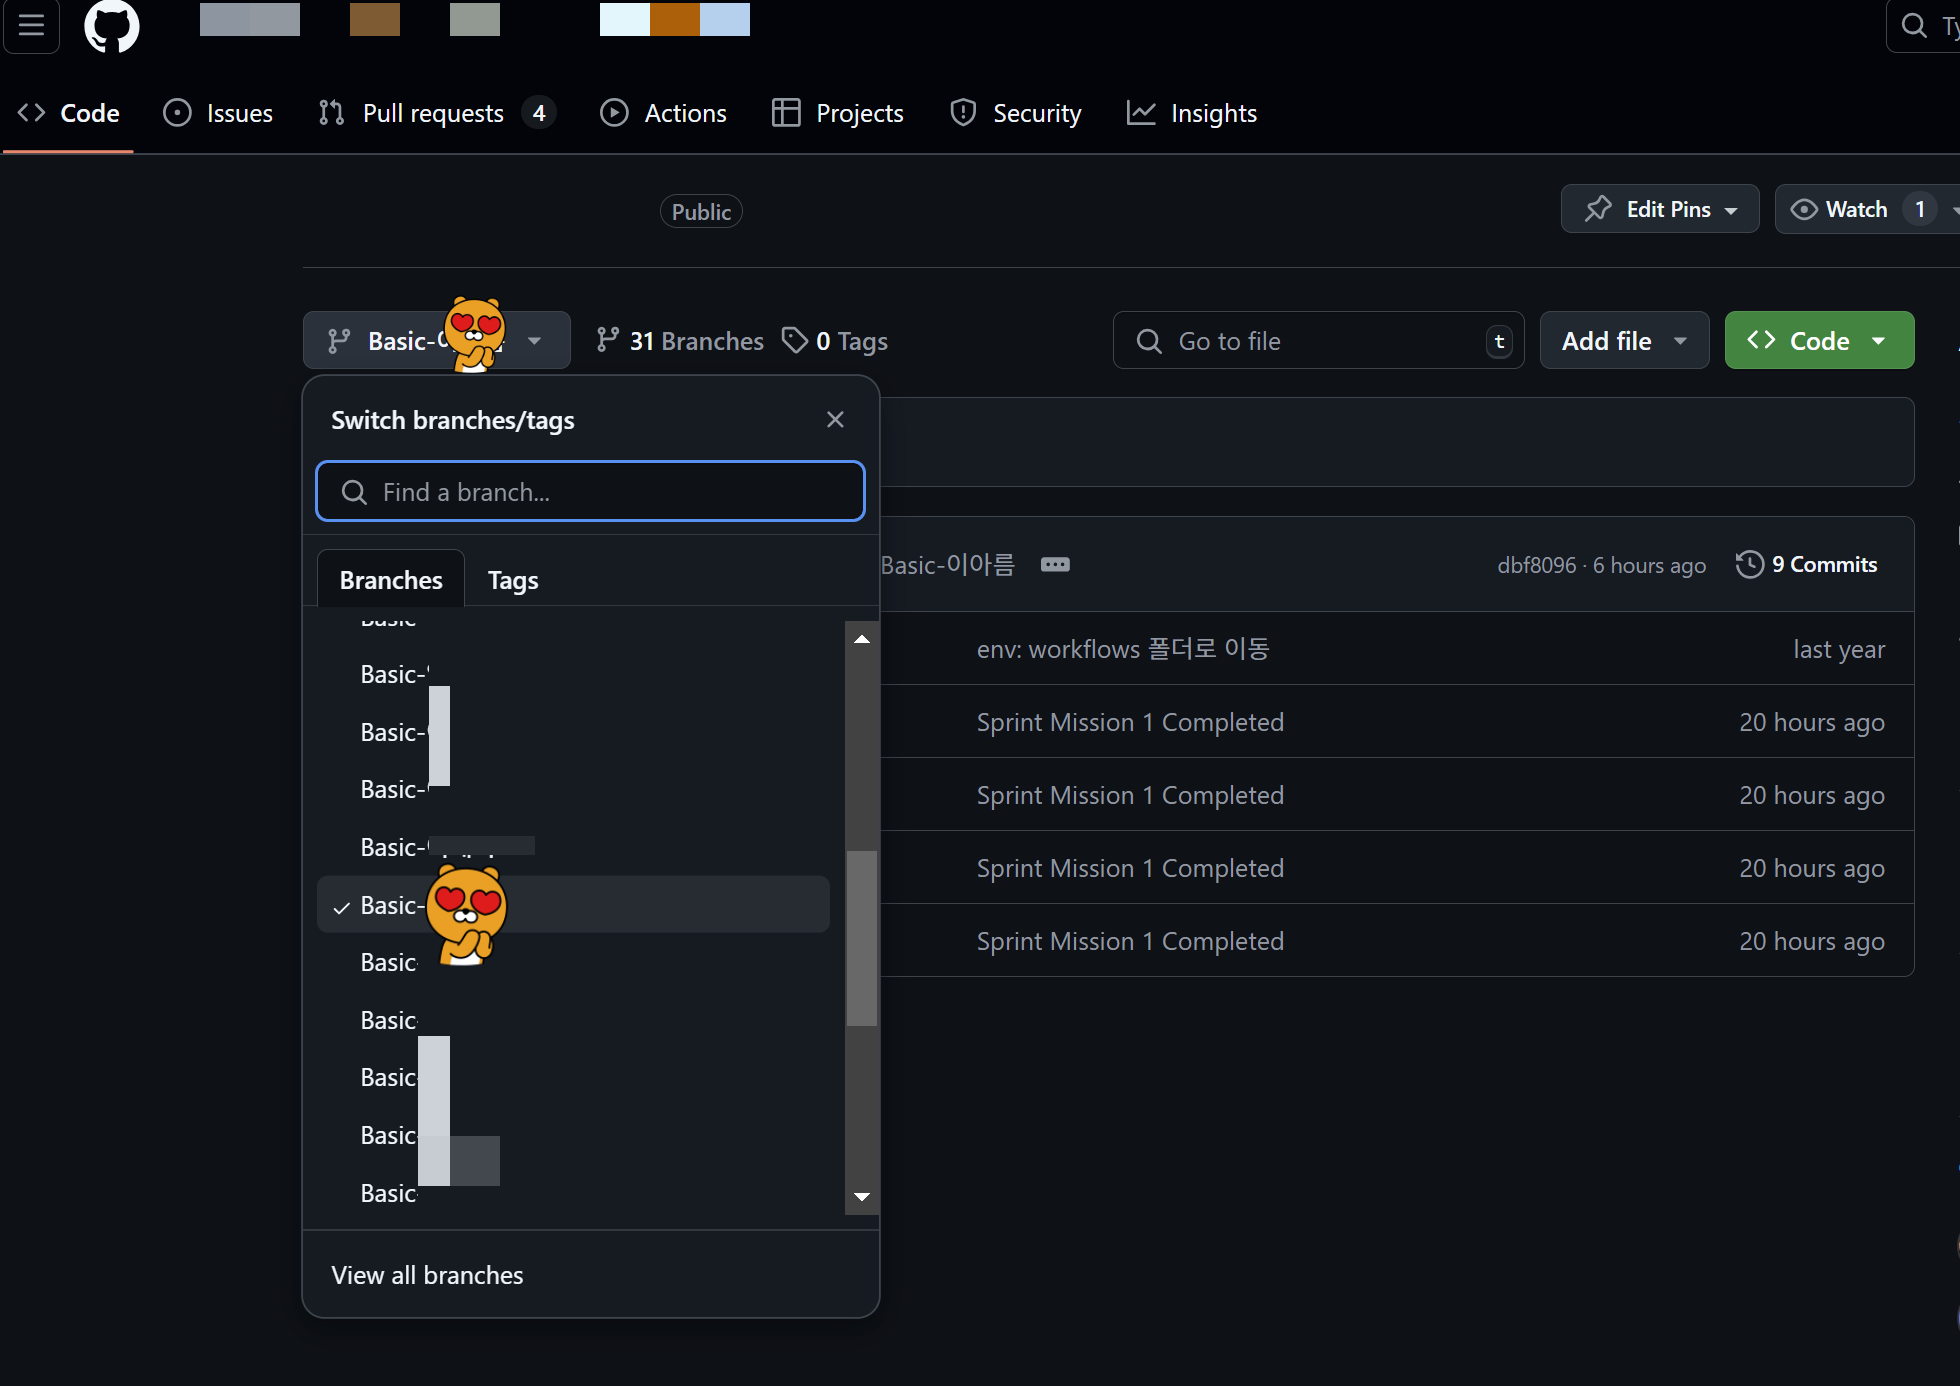This screenshot has width=1960, height=1386.
Task: Expand the Add file dropdown
Action: pyautogui.click(x=1624, y=341)
